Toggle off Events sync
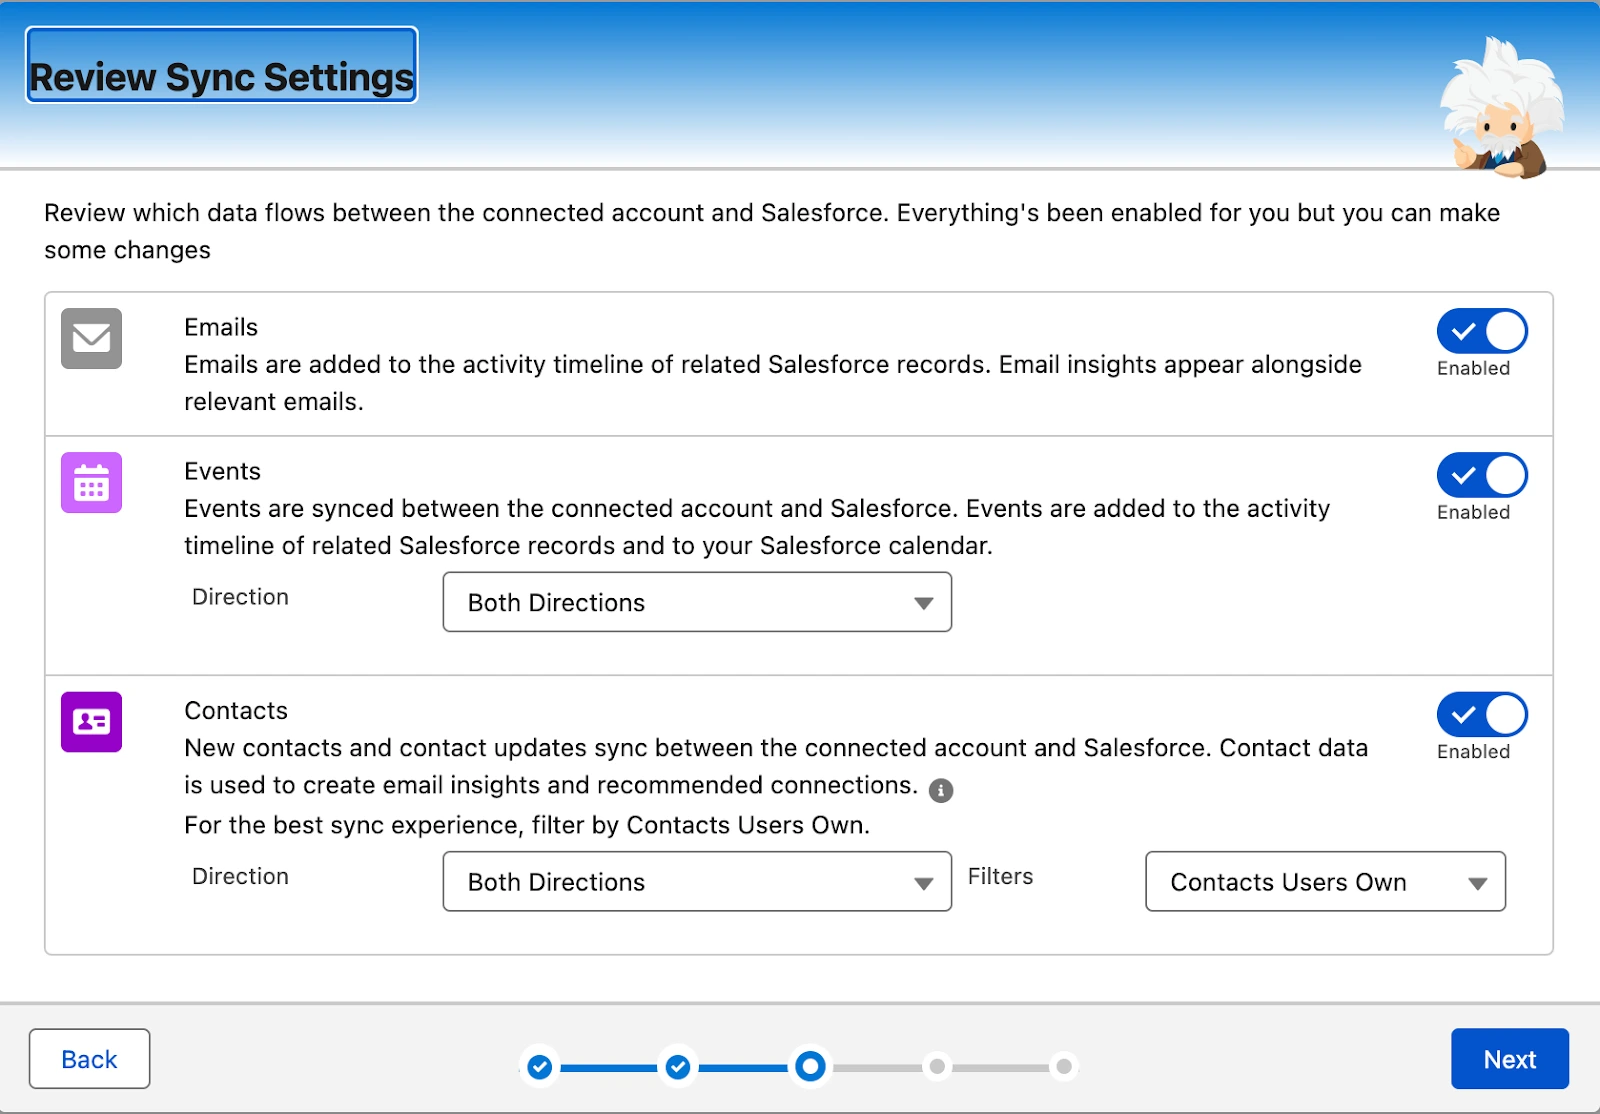 click(1482, 475)
